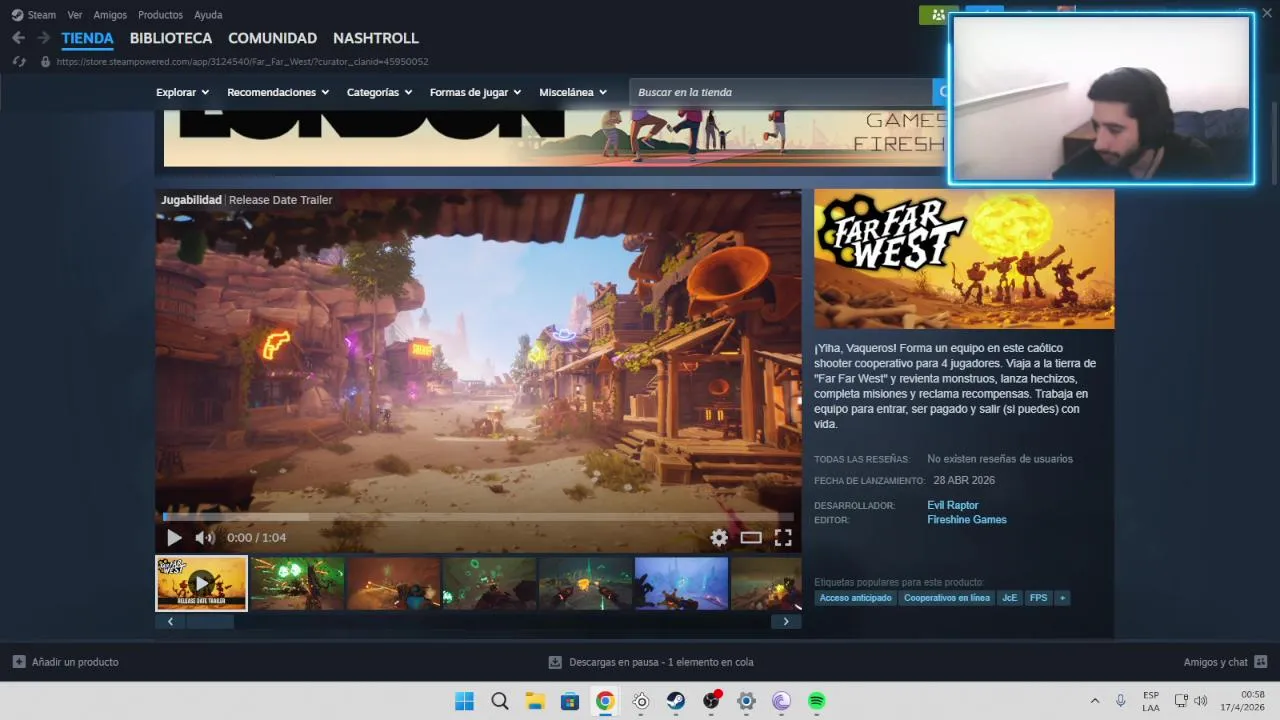
Task: Open the TIENDA tab
Action: pyautogui.click(x=87, y=38)
